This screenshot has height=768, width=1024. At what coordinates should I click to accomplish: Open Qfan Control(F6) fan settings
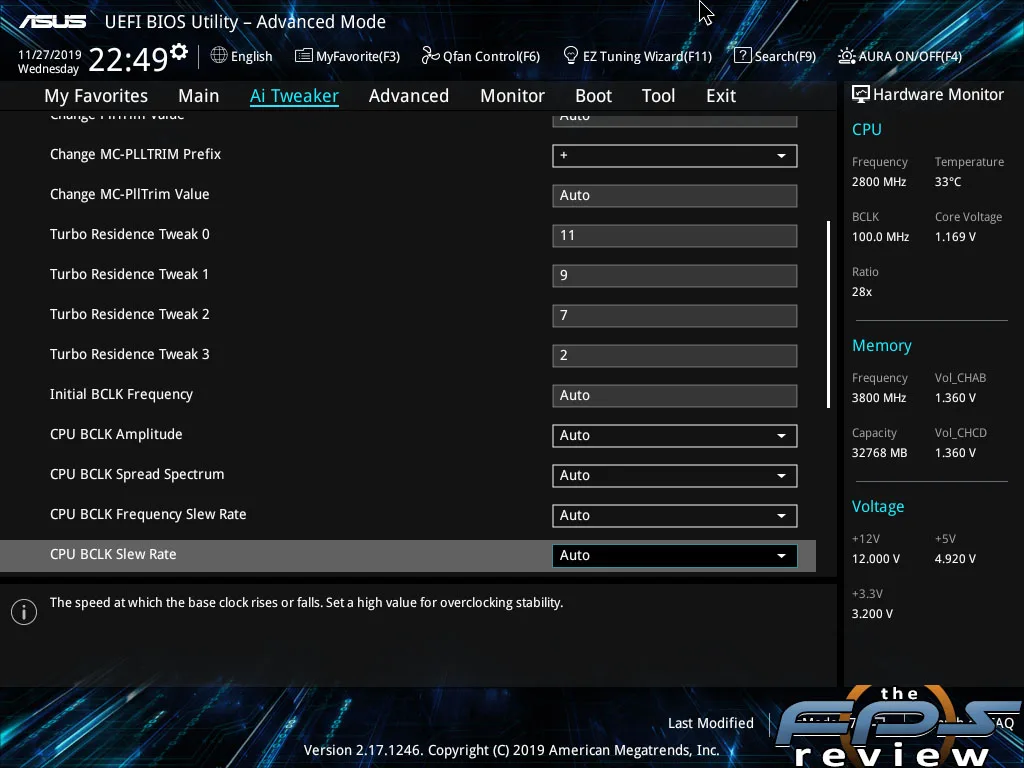(x=480, y=56)
